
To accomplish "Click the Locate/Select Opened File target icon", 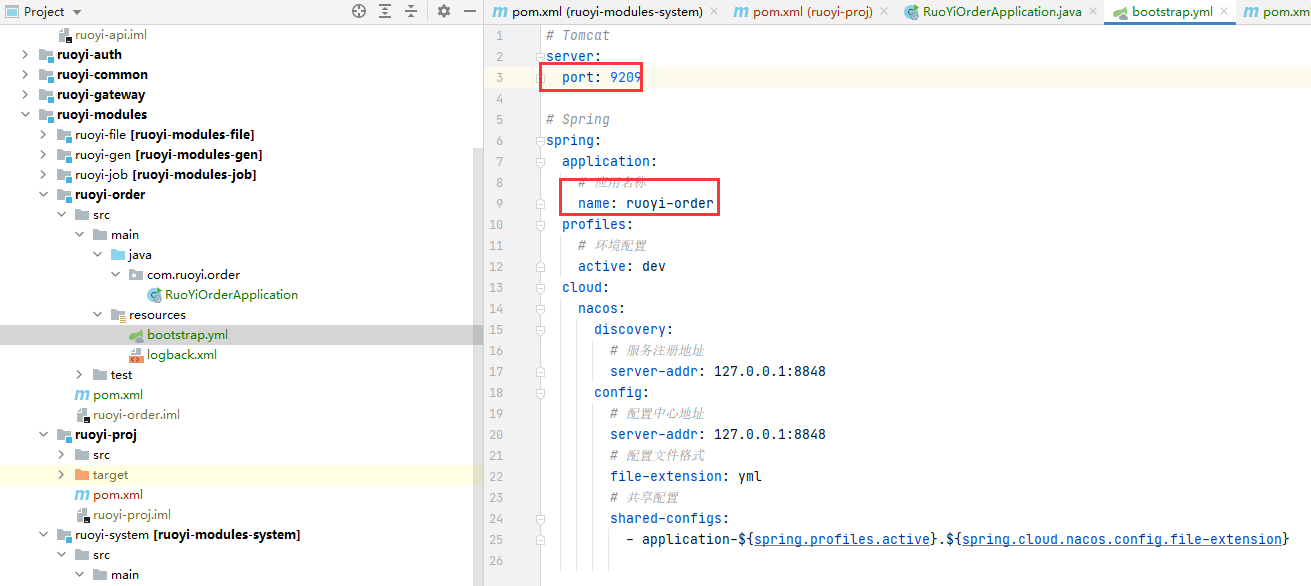I will click(359, 11).
